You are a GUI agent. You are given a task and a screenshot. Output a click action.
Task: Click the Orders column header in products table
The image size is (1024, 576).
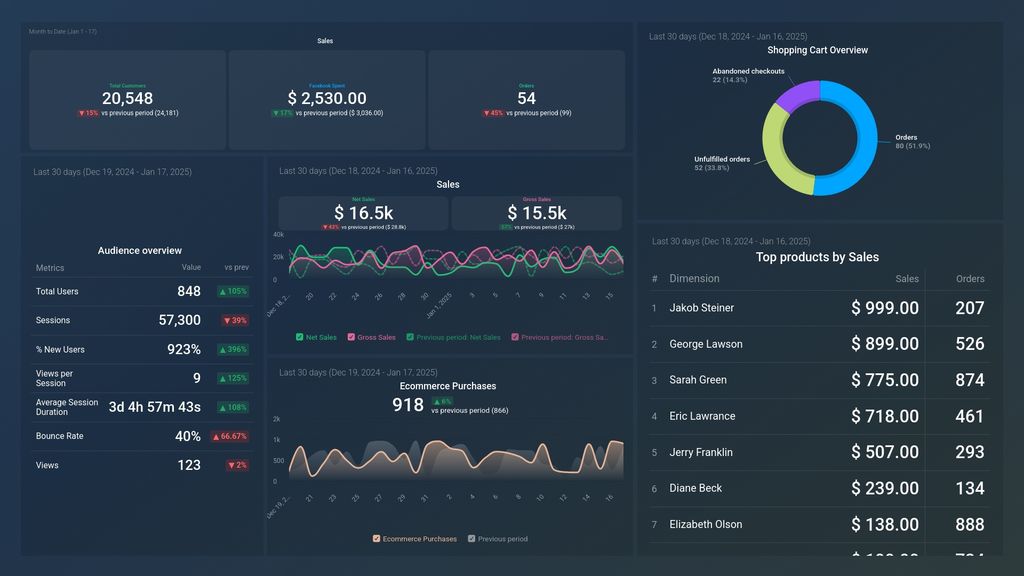(x=970, y=279)
